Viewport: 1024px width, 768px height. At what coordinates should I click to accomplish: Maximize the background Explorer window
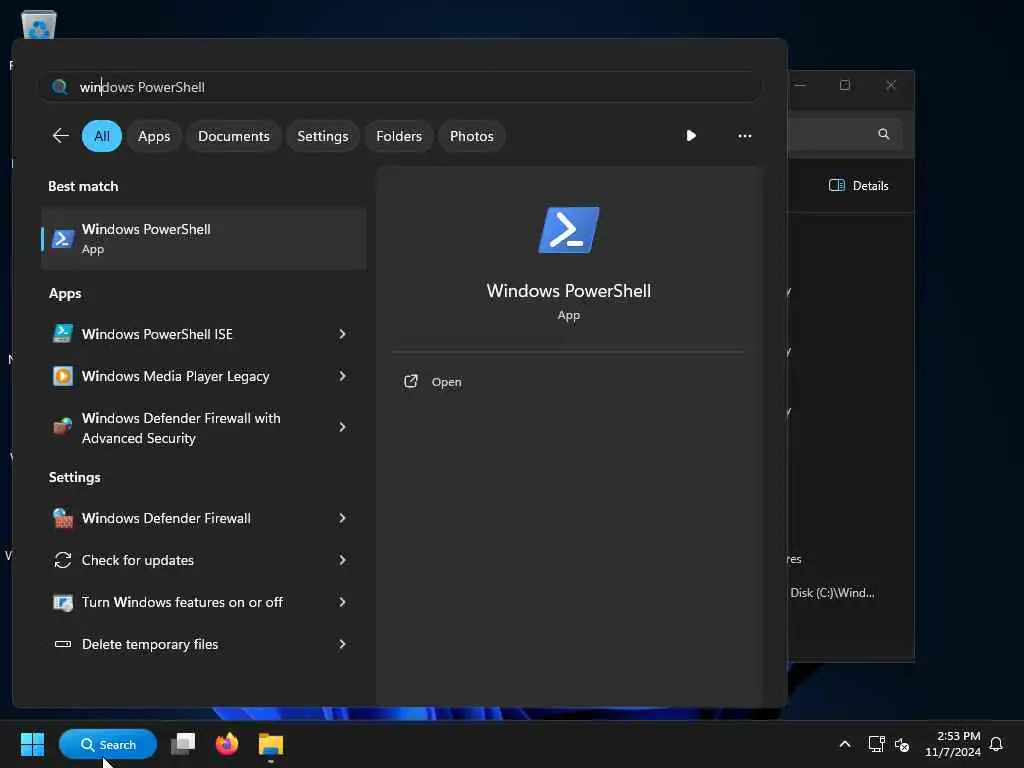tap(844, 85)
